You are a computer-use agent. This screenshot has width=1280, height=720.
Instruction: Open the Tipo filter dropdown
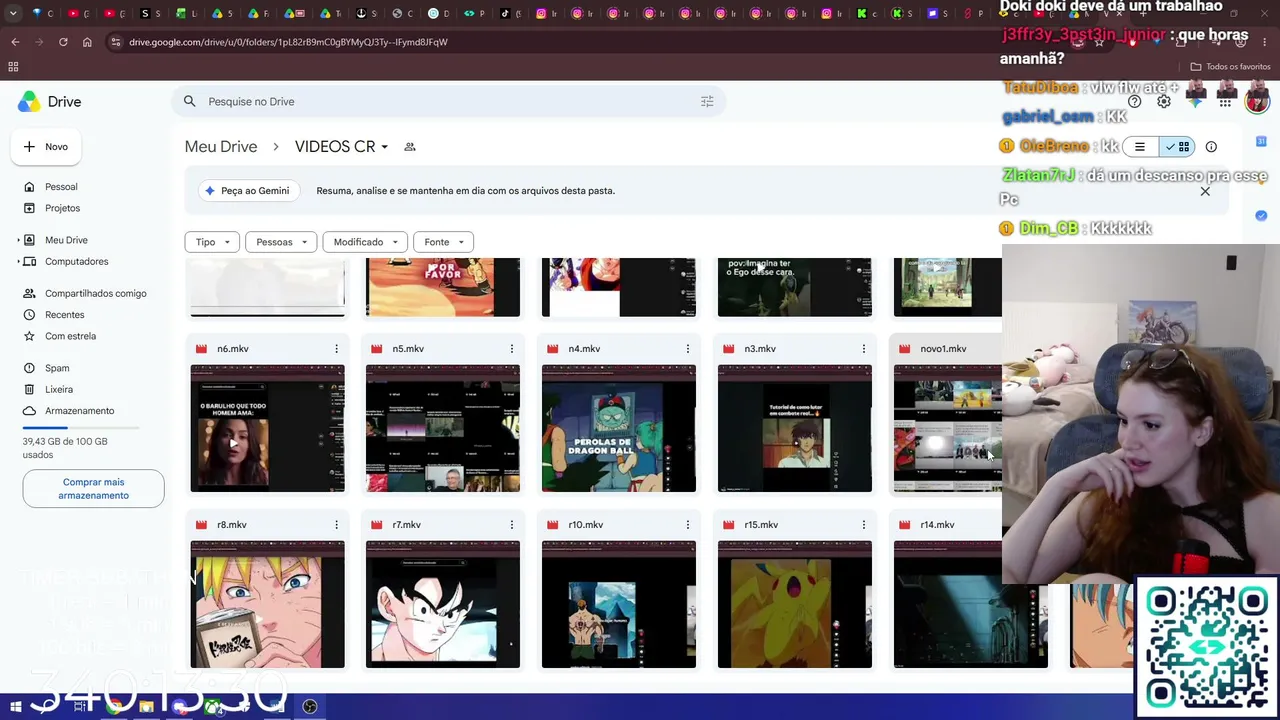click(212, 242)
